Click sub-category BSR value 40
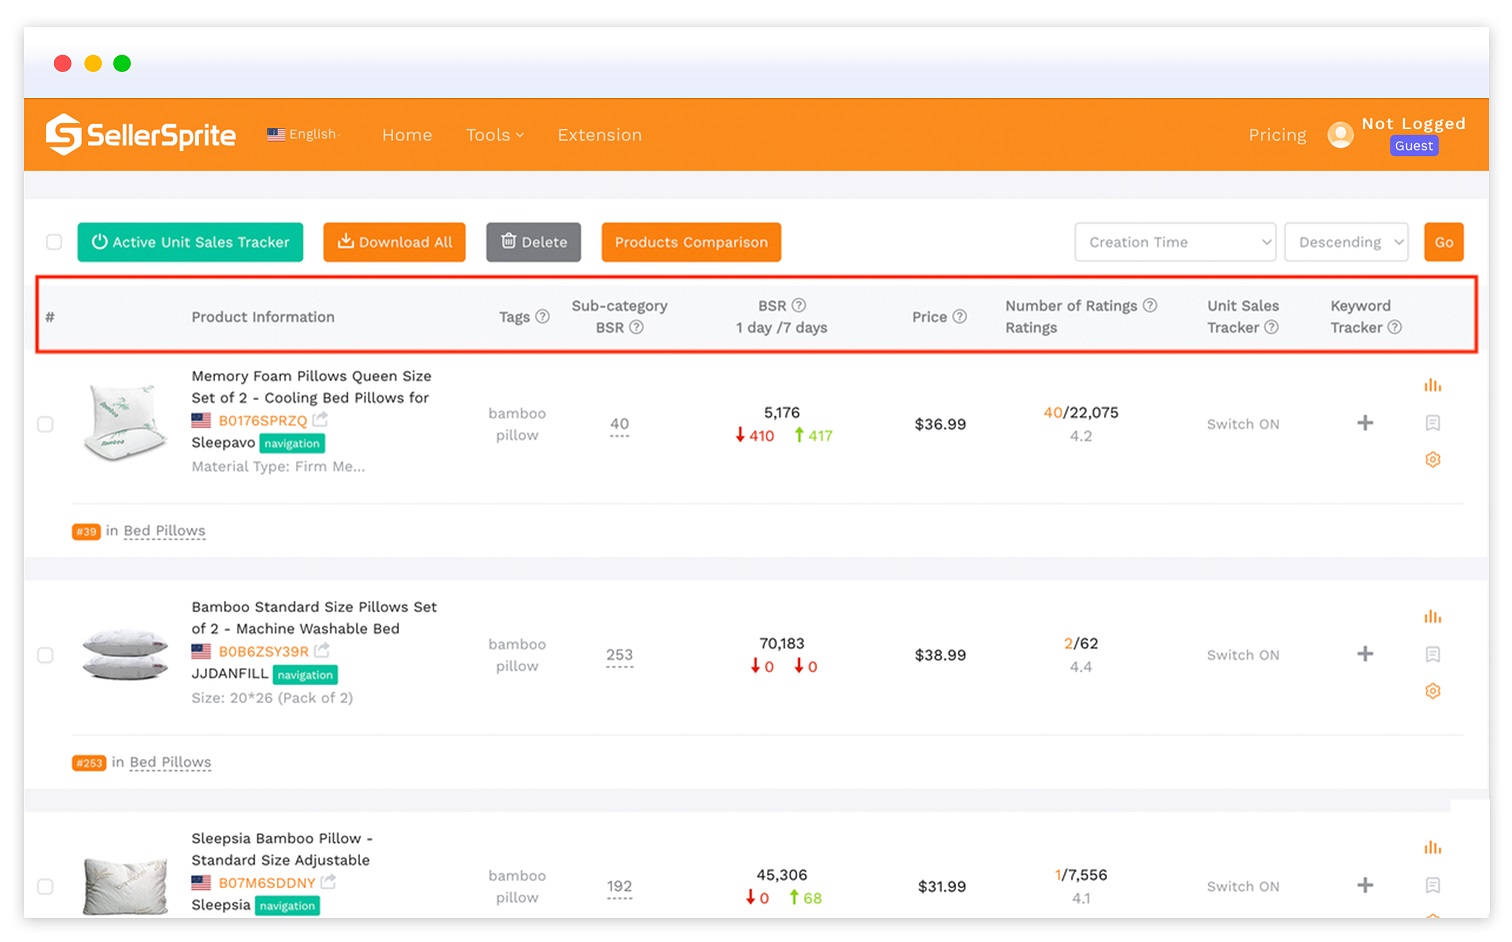This screenshot has width=1512, height=942. point(619,424)
